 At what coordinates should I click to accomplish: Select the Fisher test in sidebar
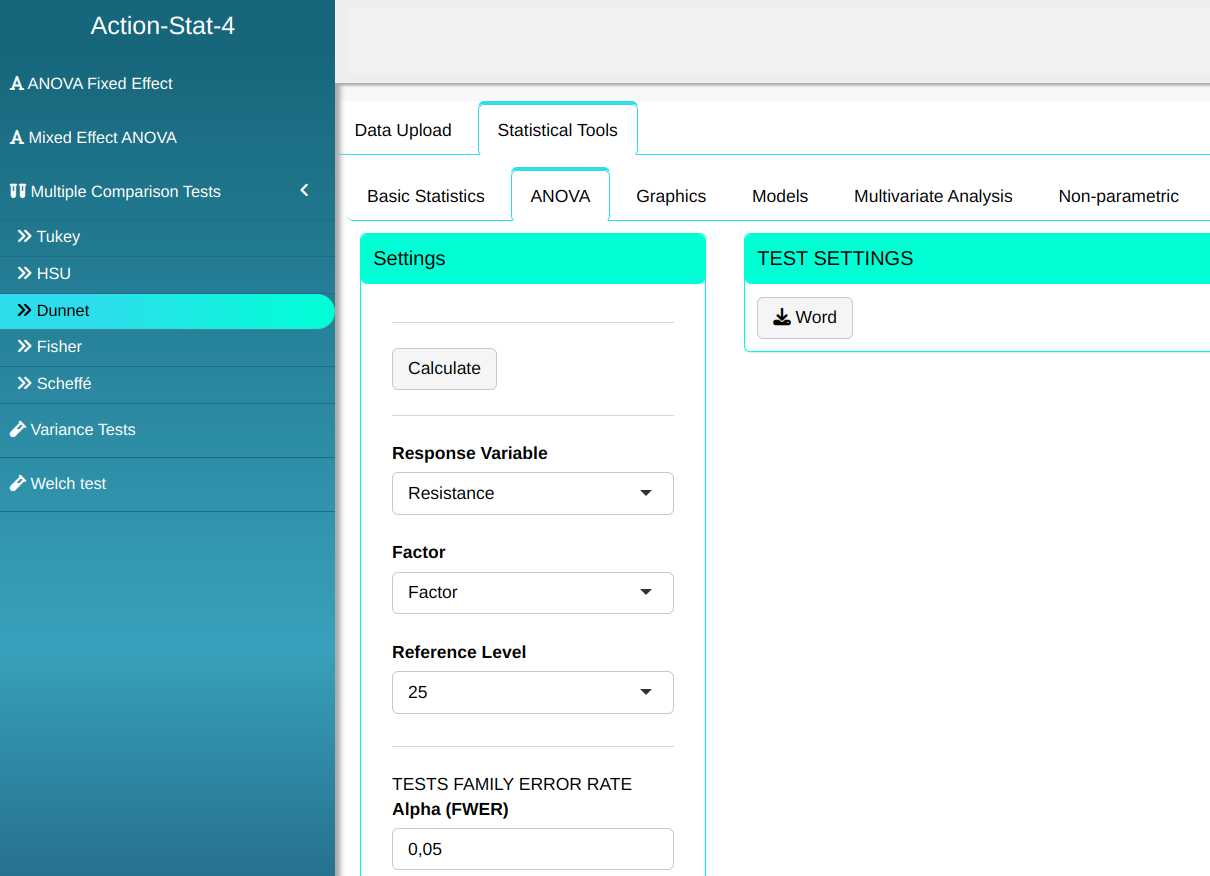point(59,347)
